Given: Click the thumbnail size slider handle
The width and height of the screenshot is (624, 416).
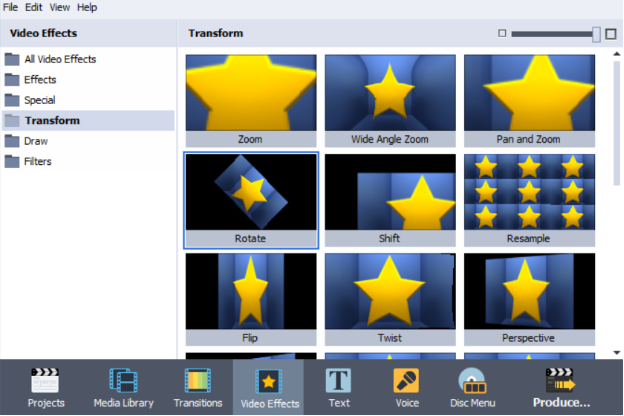Looking at the screenshot, I should [x=596, y=34].
